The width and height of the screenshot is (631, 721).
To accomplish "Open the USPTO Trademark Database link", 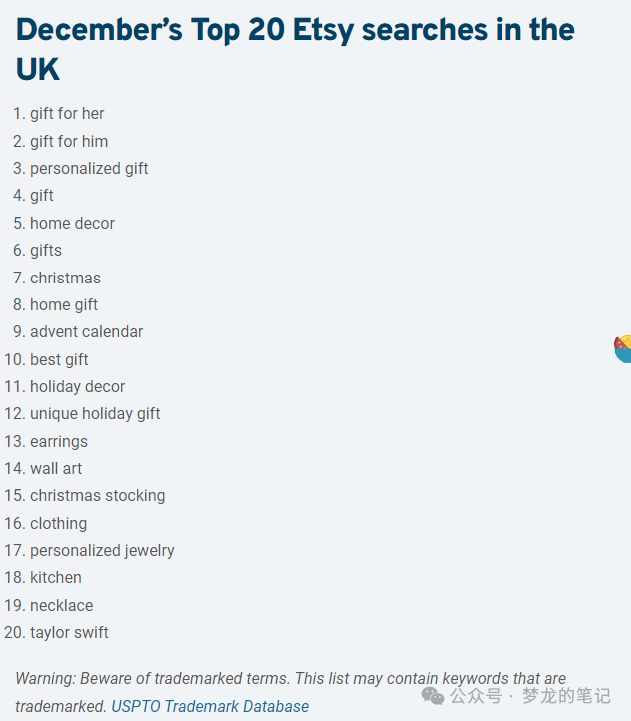I will 210,706.
